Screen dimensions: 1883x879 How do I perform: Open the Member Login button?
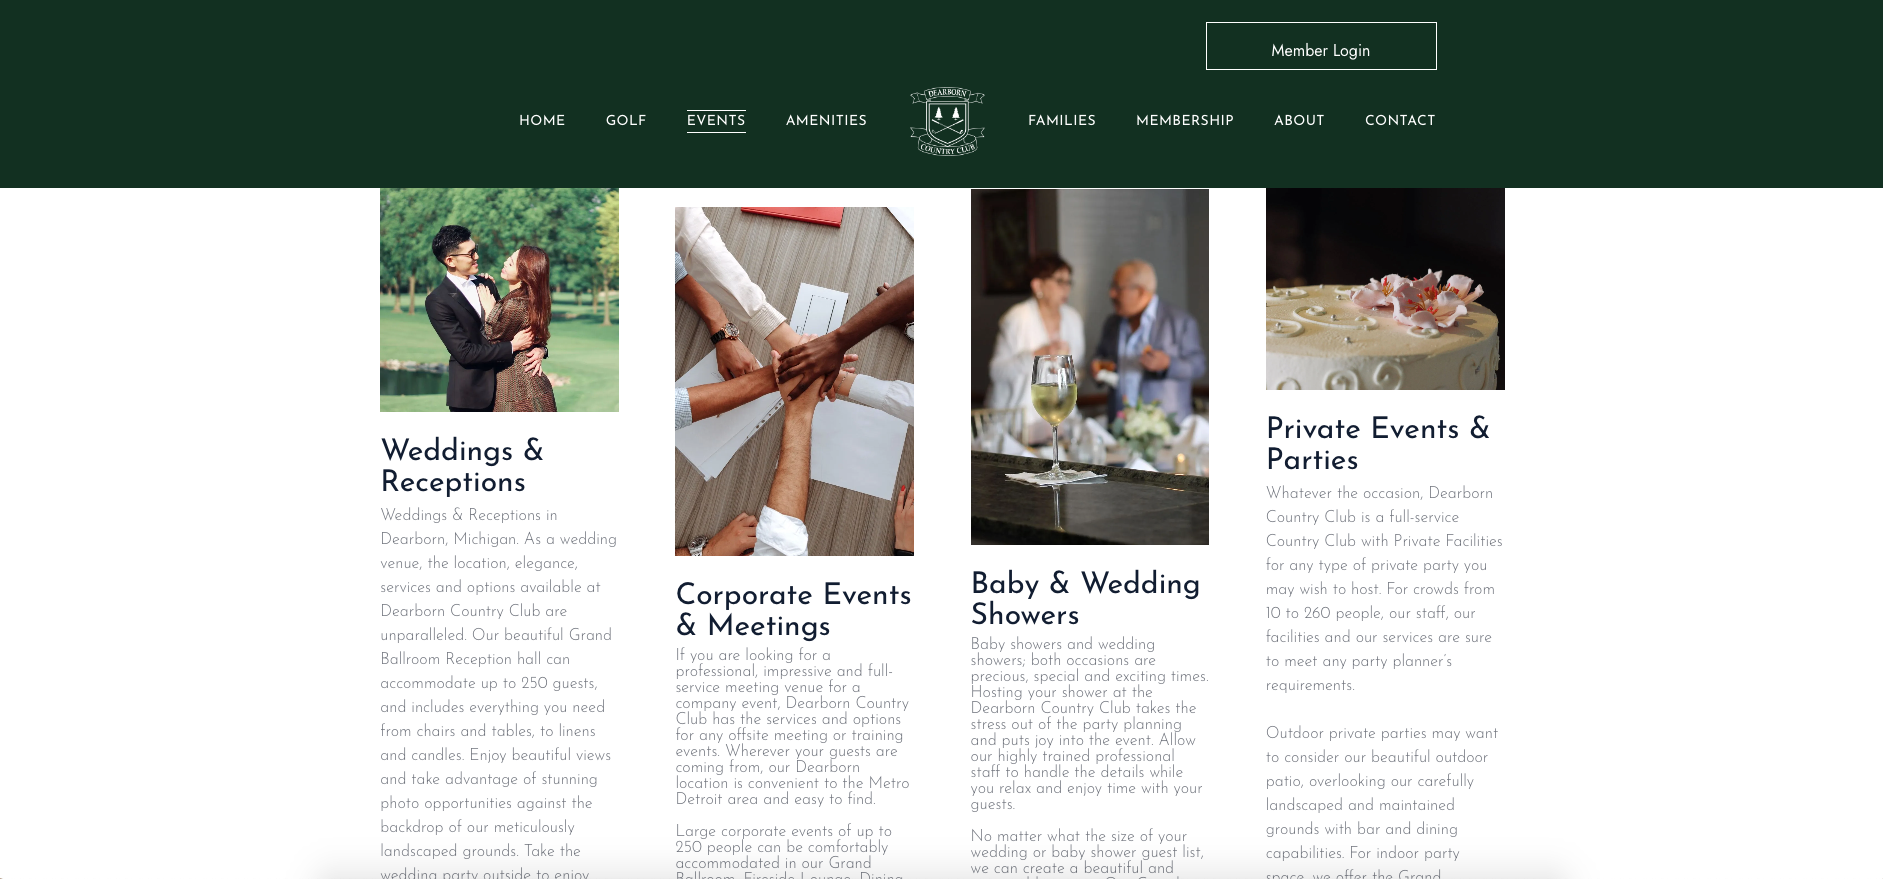click(1321, 46)
